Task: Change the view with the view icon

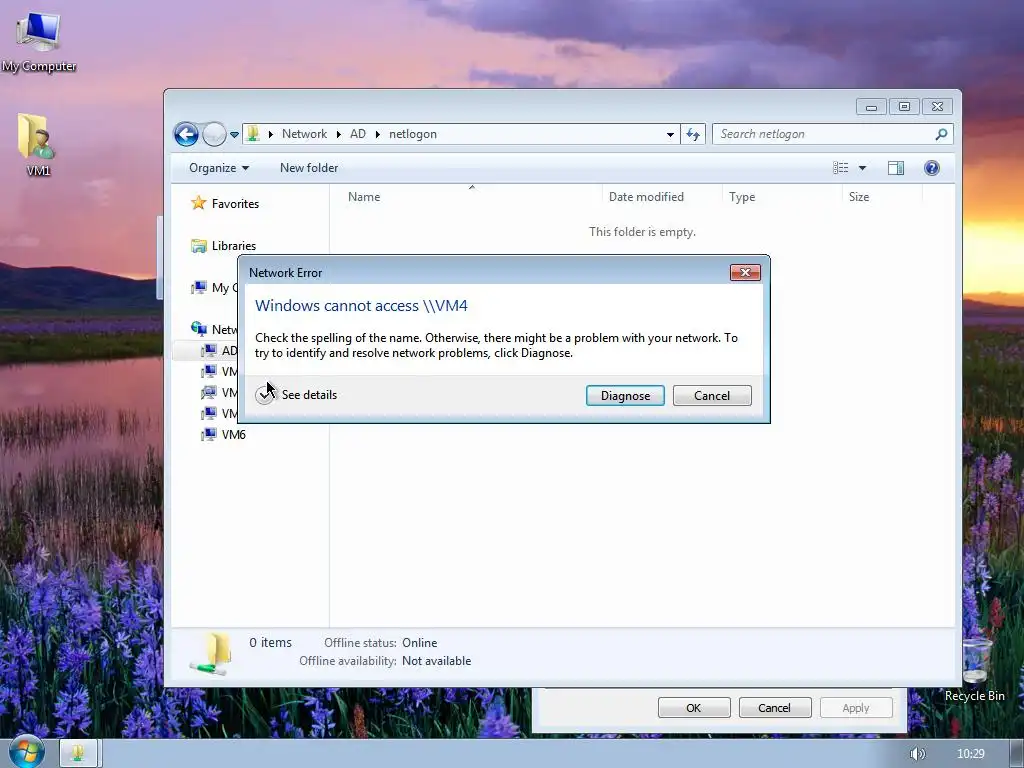Action: pyautogui.click(x=840, y=168)
